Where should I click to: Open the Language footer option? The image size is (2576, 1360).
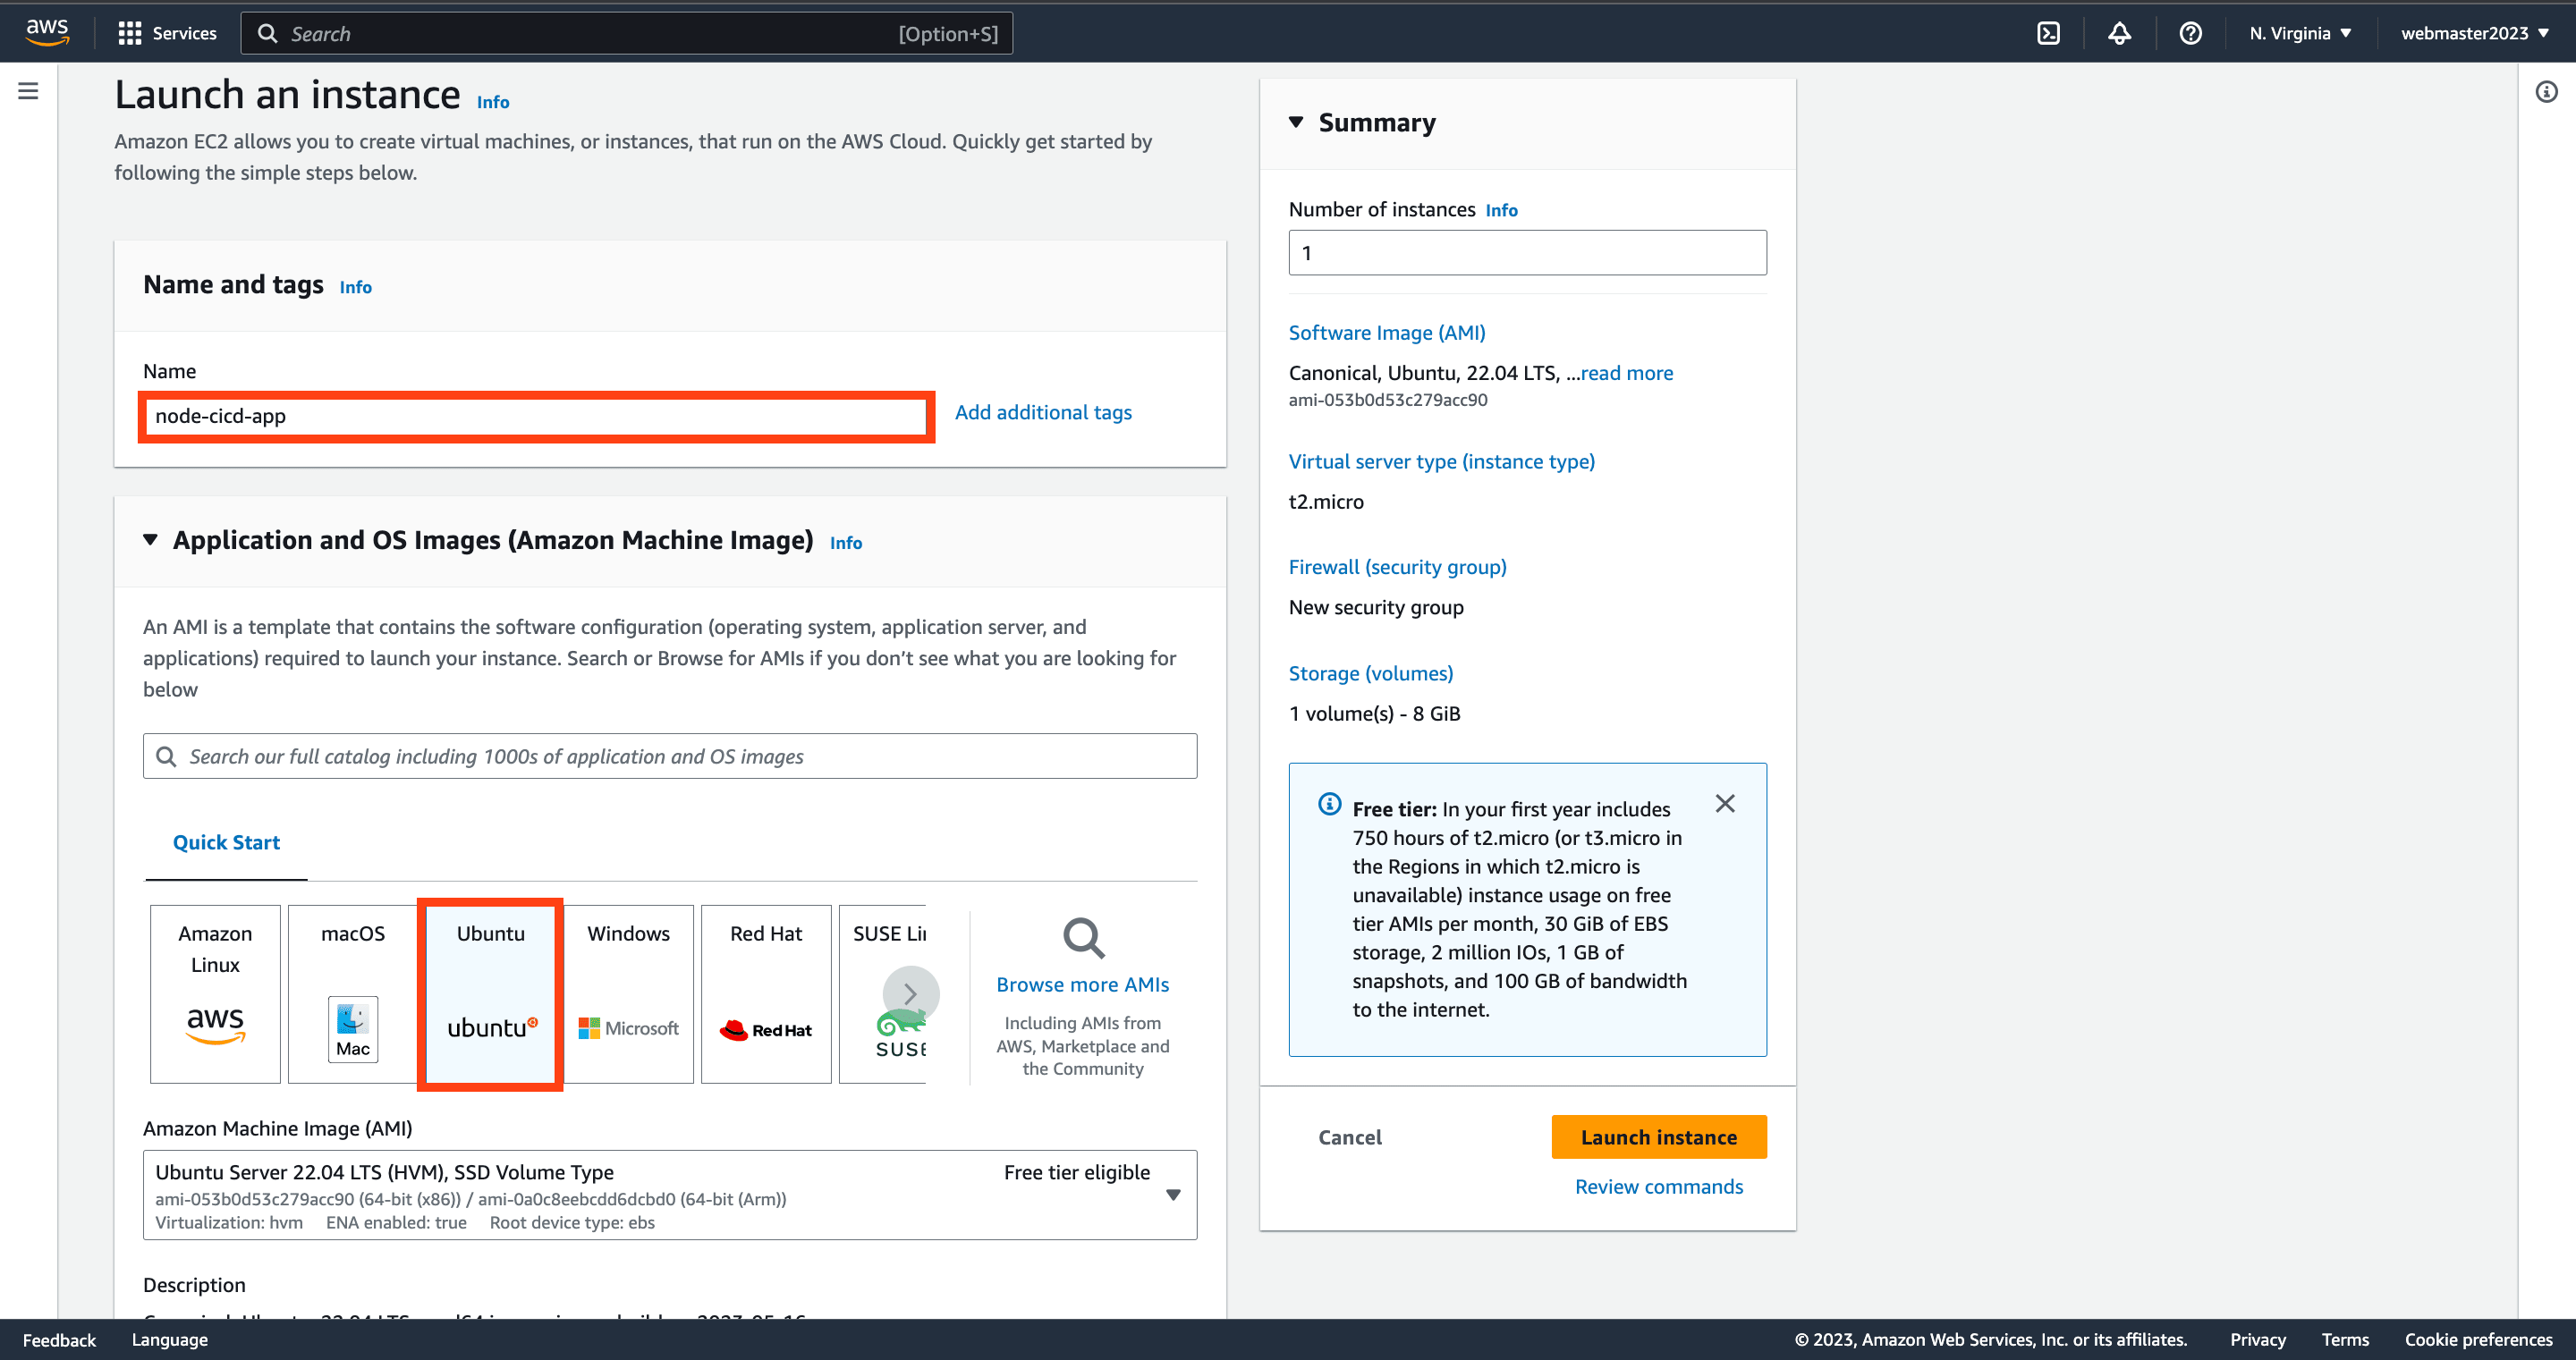pos(170,1340)
